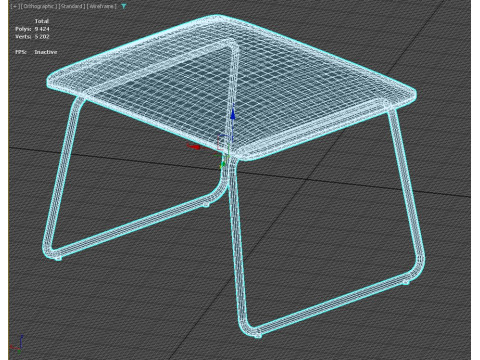Select the wireframe table top mesh

pos(231,87)
